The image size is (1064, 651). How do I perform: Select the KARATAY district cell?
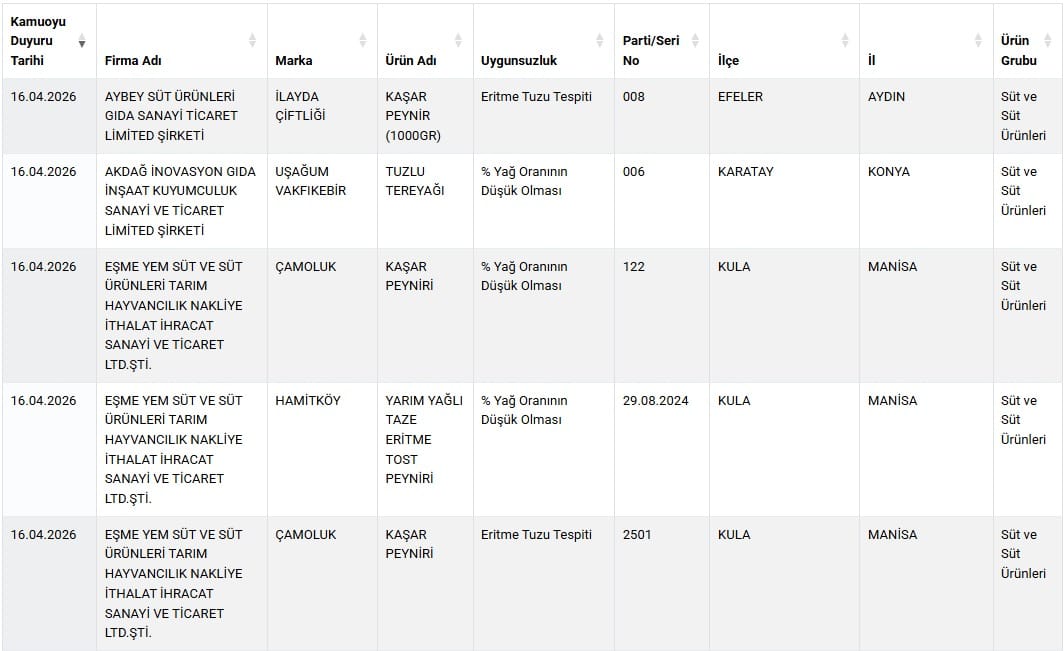[x=746, y=172]
